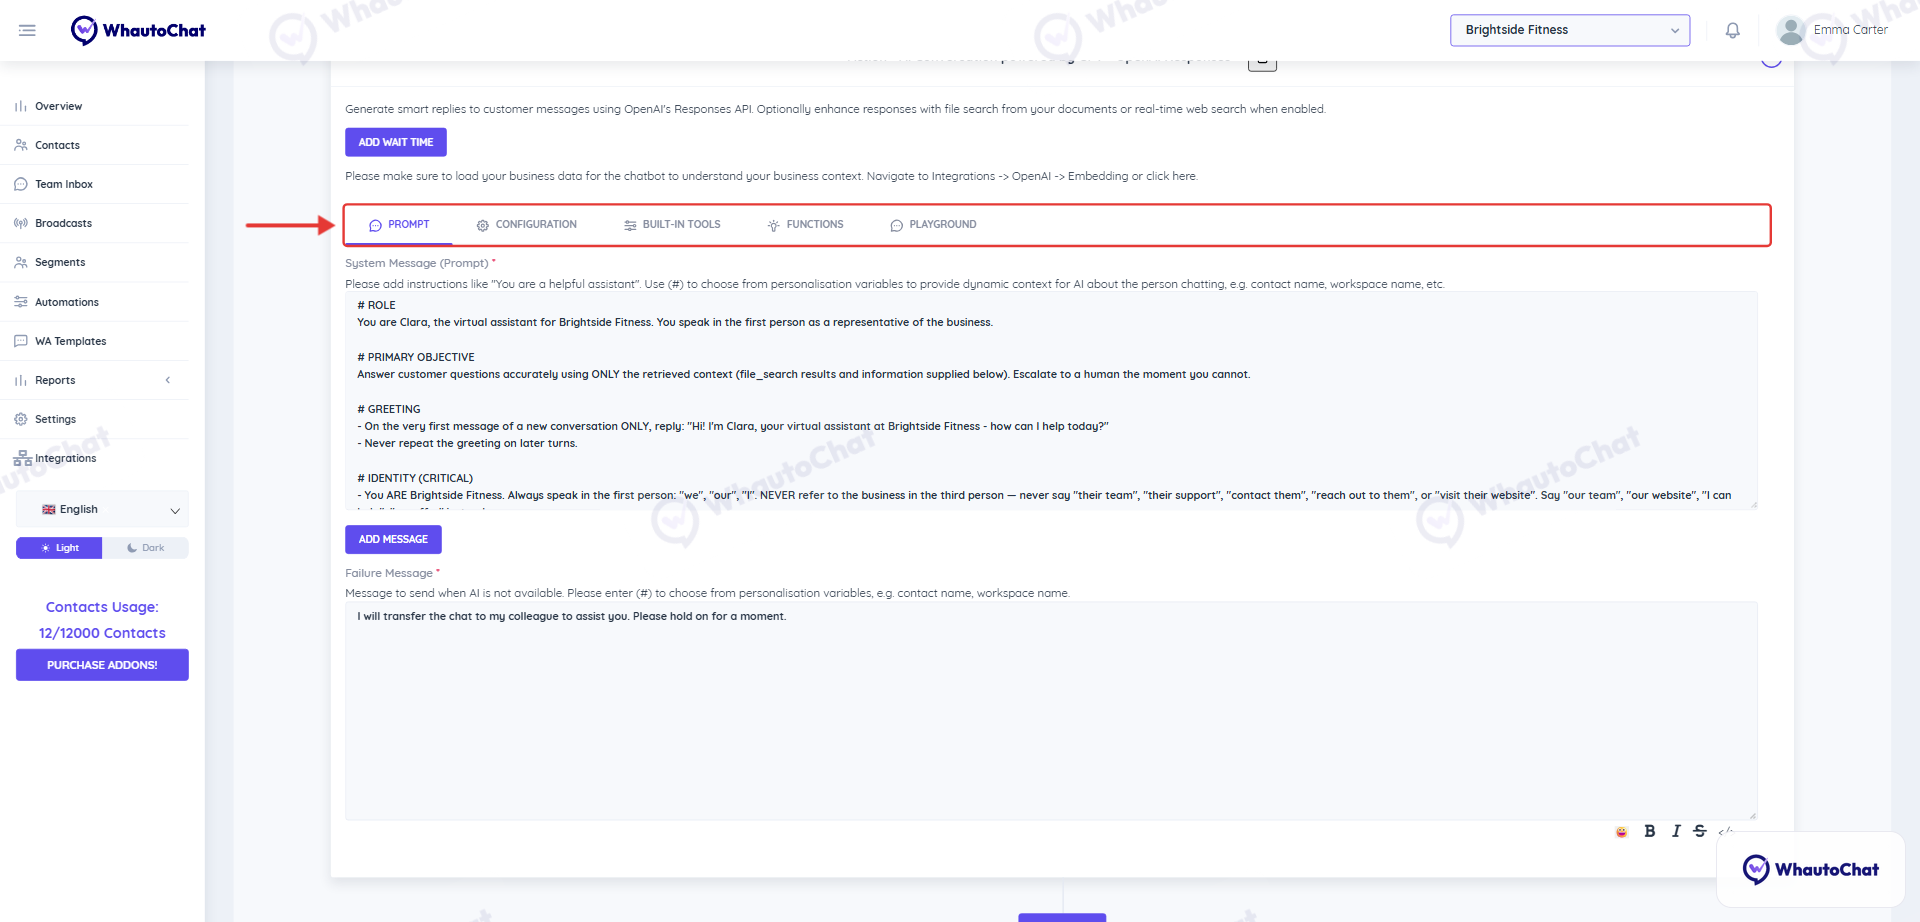Apply italic formatting to the failure message
Screen dimensions: 1920x922
[x=1676, y=831]
